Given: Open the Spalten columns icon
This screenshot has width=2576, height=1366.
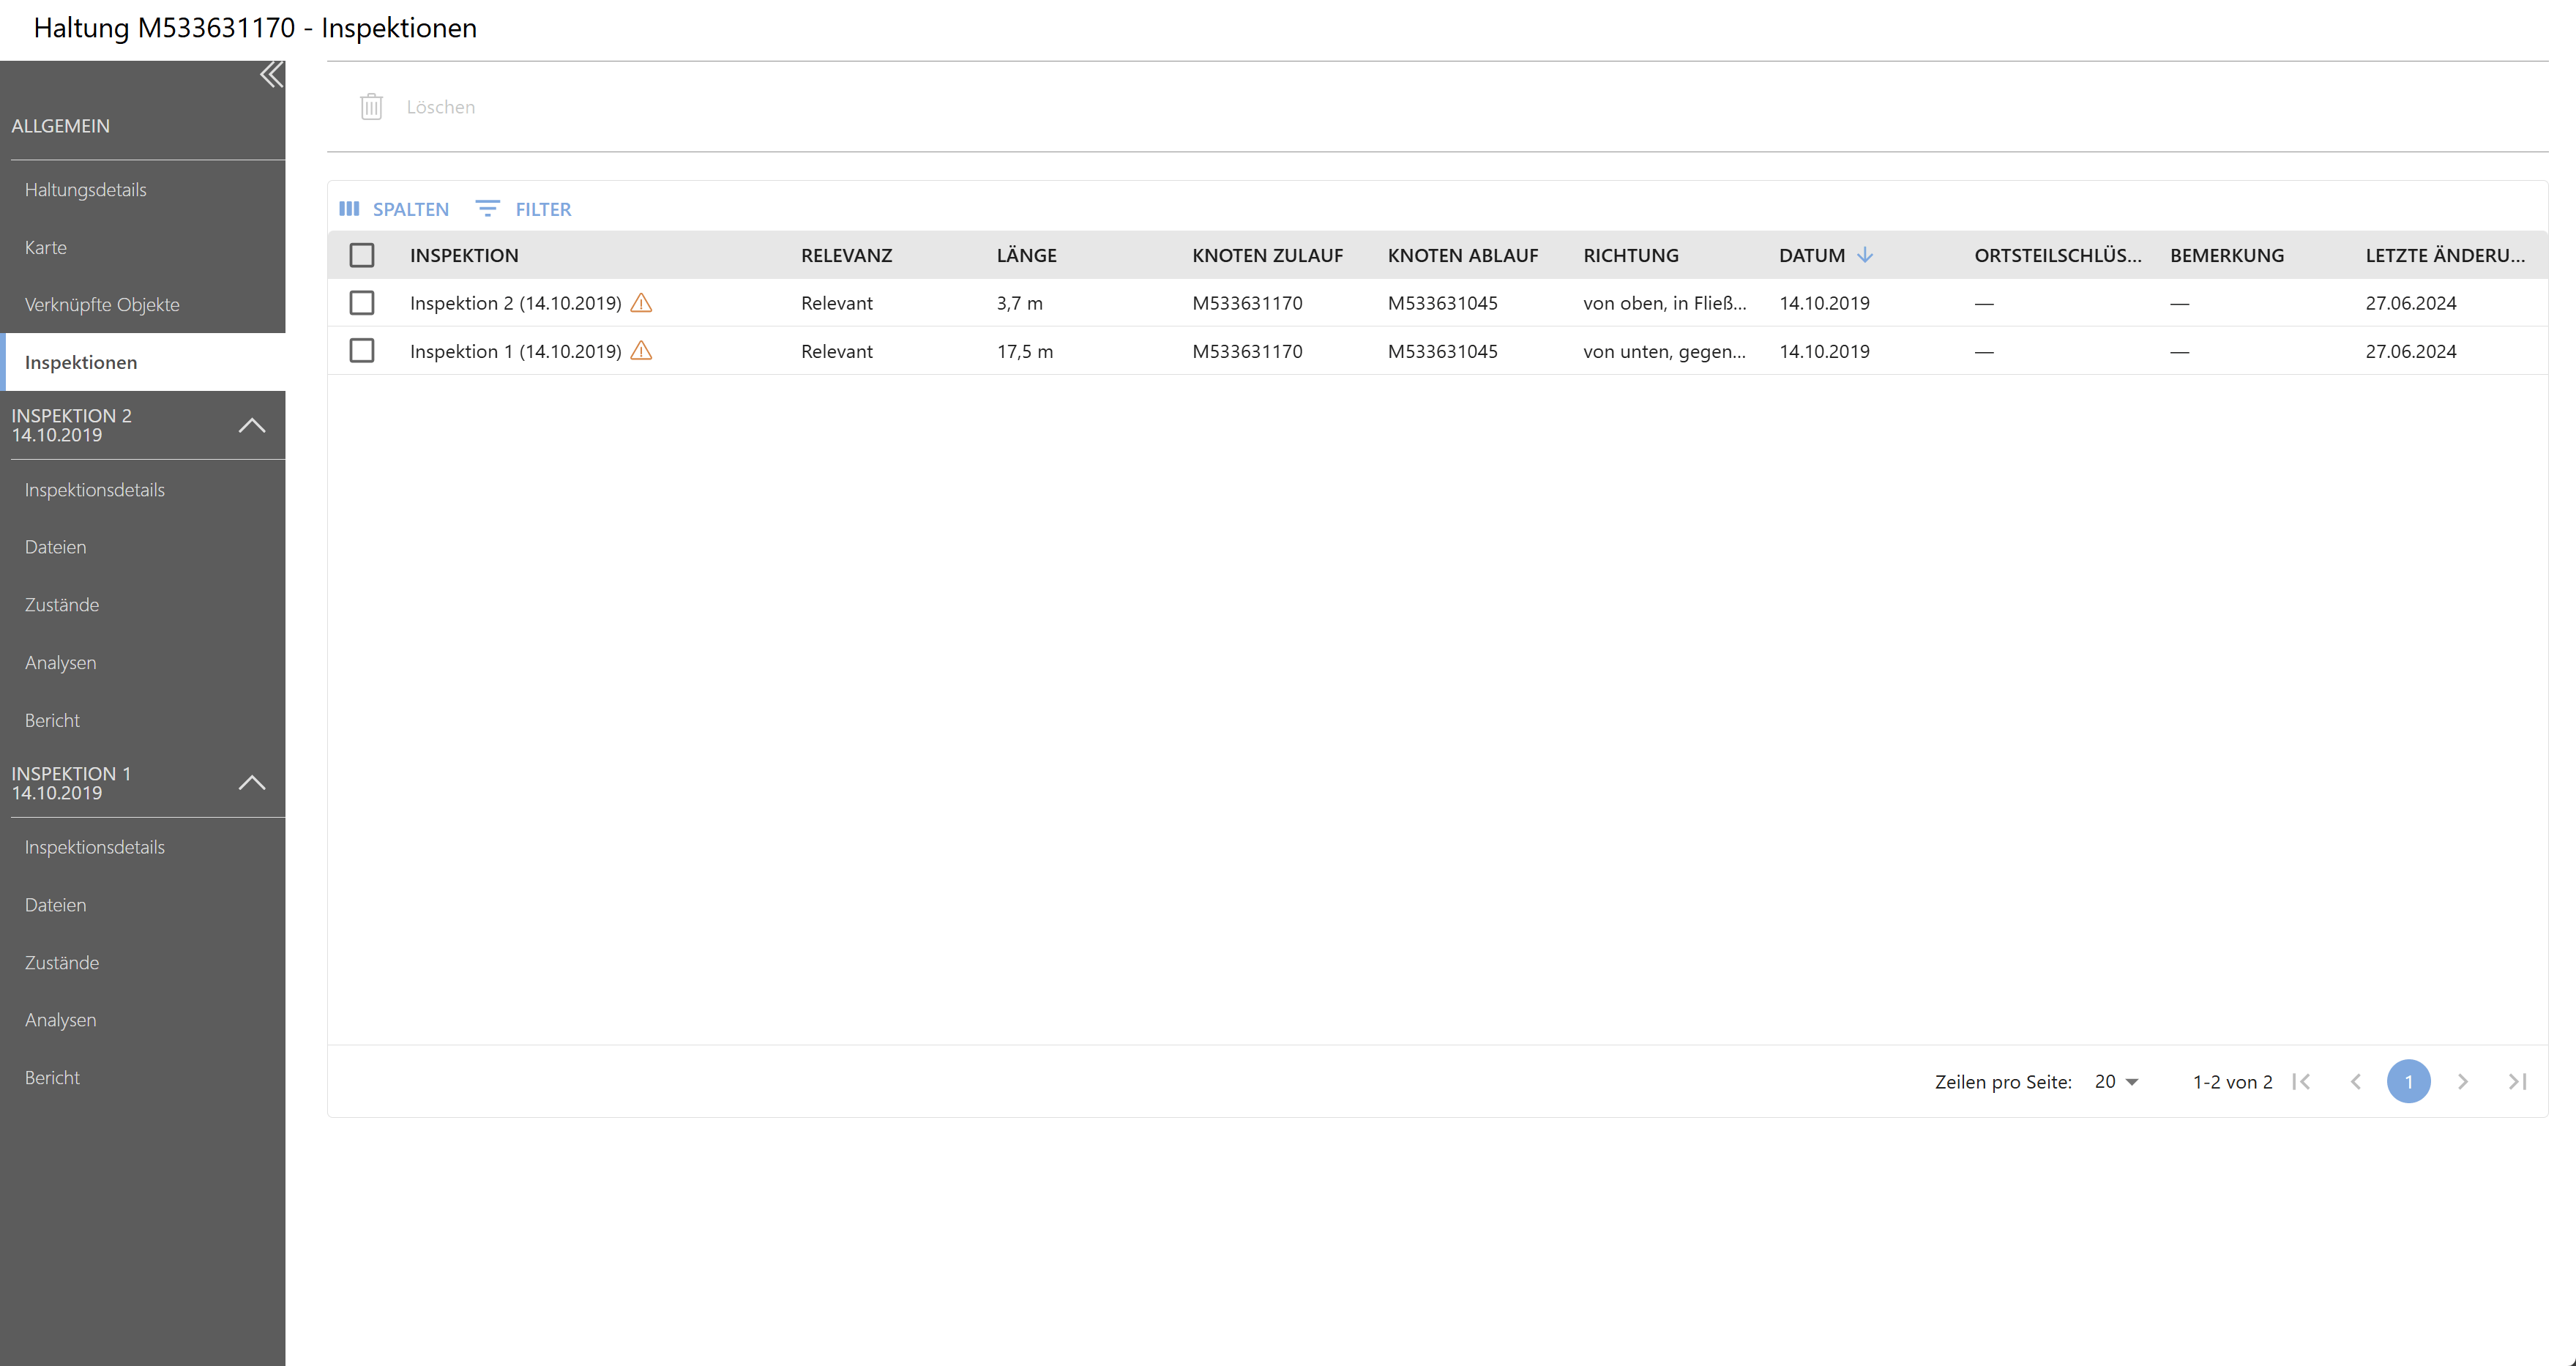Looking at the screenshot, I should coord(349,209).
